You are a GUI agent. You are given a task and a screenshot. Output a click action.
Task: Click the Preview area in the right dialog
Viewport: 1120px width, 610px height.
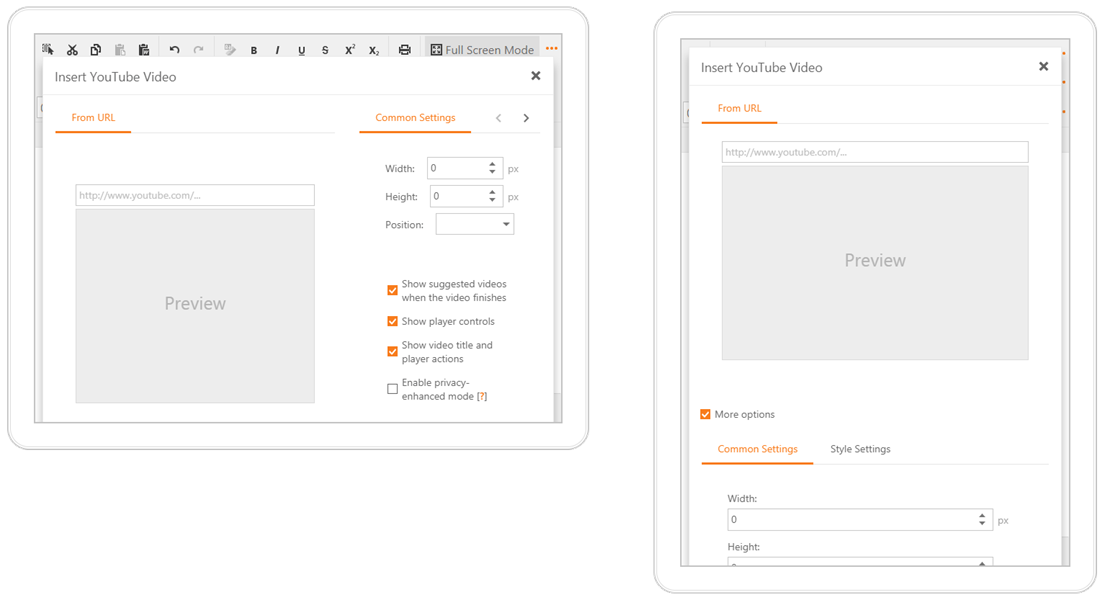(875, 263)
